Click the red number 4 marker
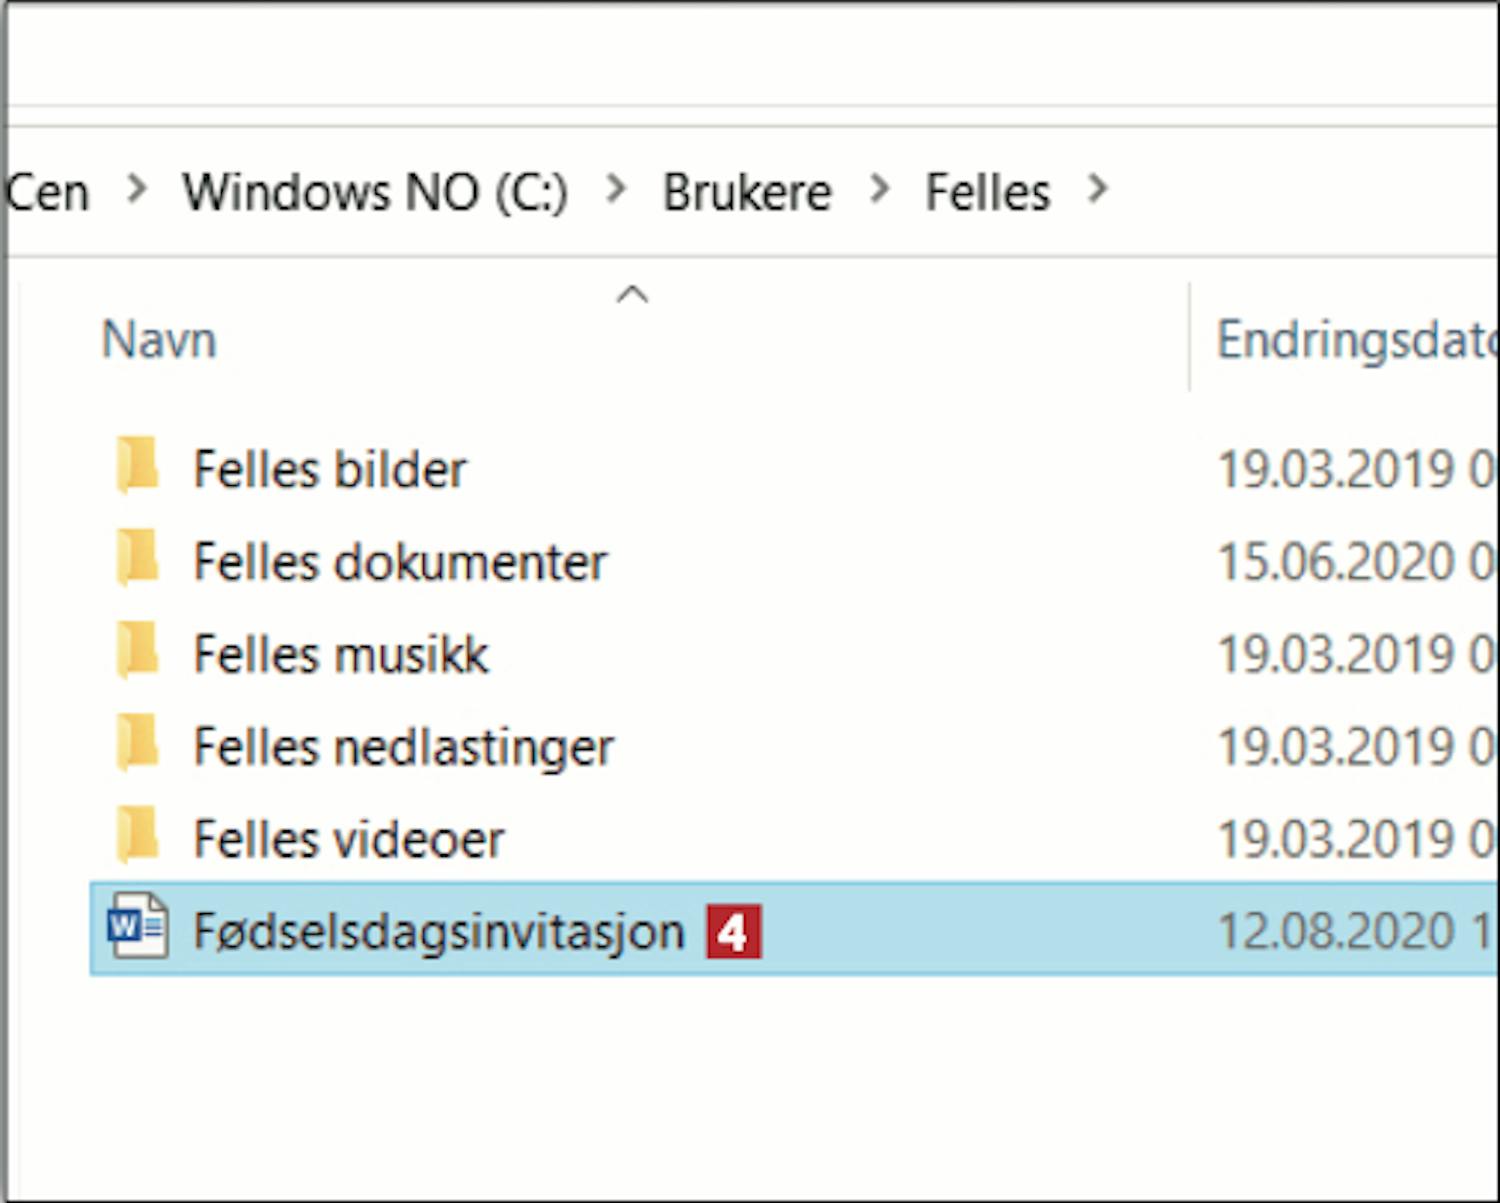The image size is (1500, 1203). click(733, 932)
